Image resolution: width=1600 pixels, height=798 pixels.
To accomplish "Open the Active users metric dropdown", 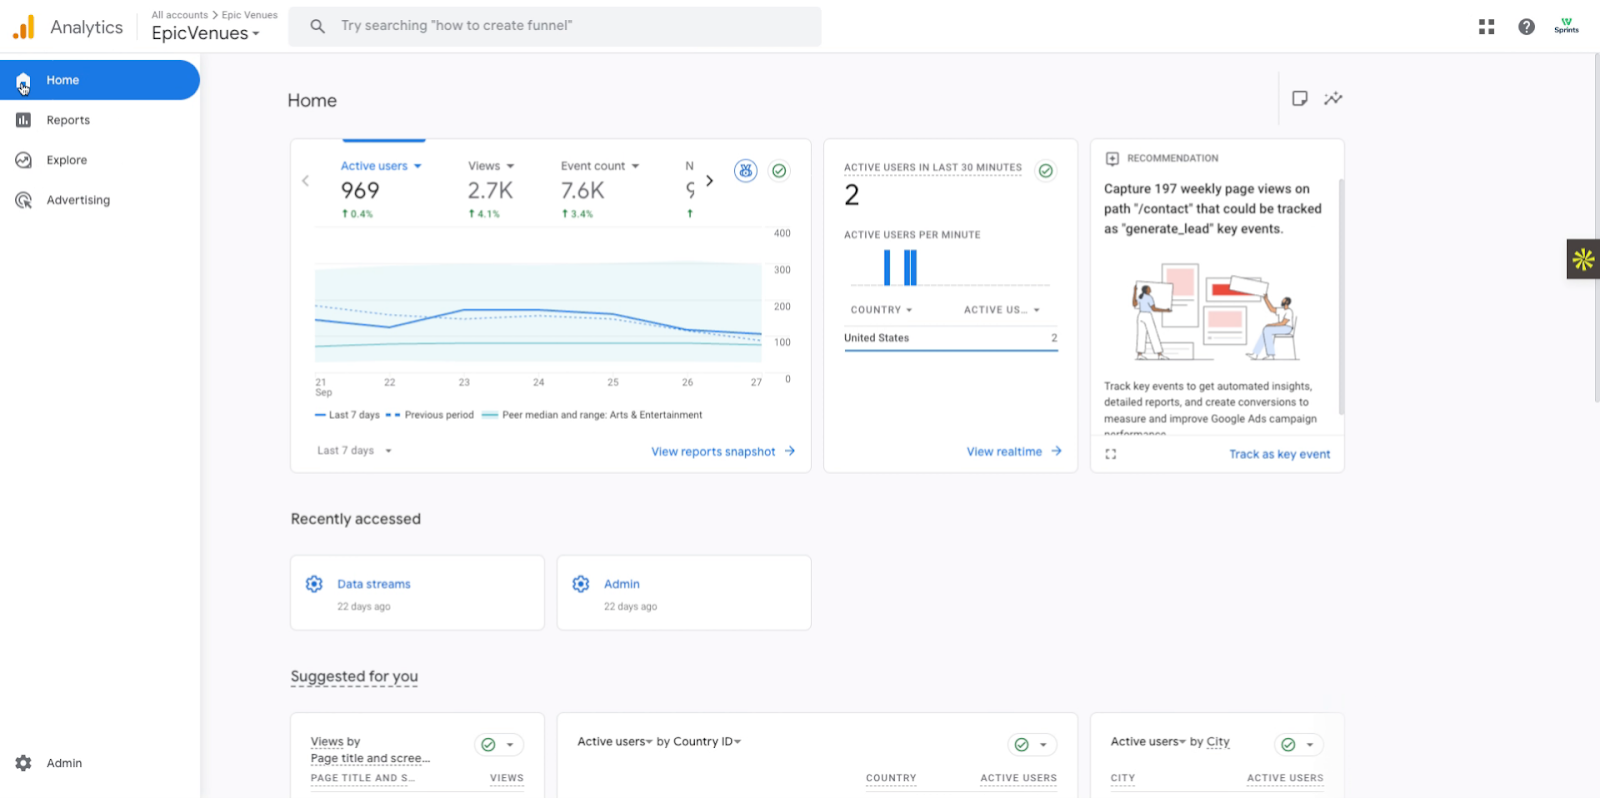I will [381, 166].
